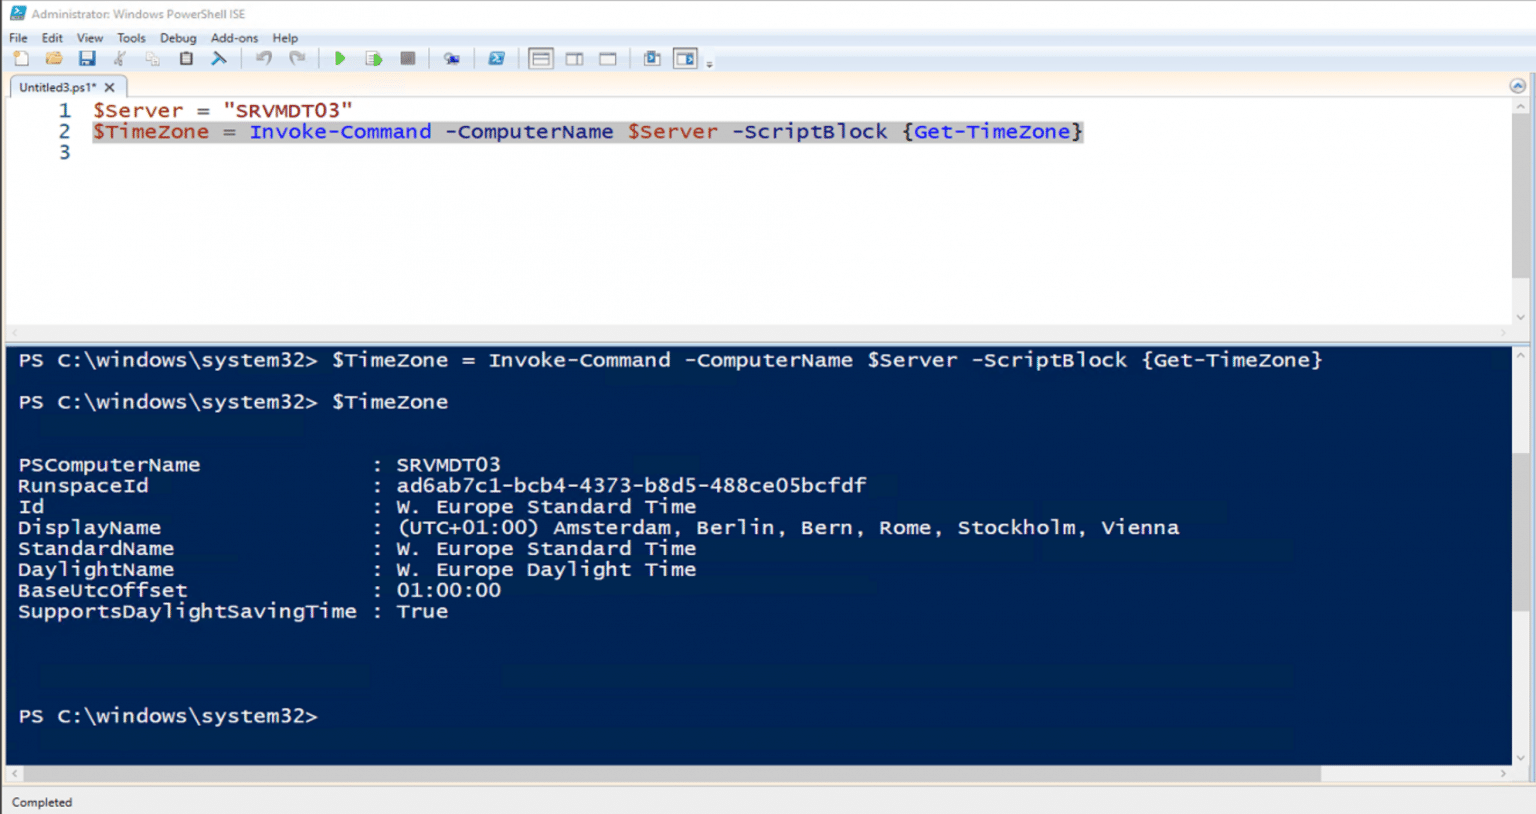The image size is (1536, 814).
Task: Click the "SRVMDT03" string on line 1
Action: (x=288, y=111)
